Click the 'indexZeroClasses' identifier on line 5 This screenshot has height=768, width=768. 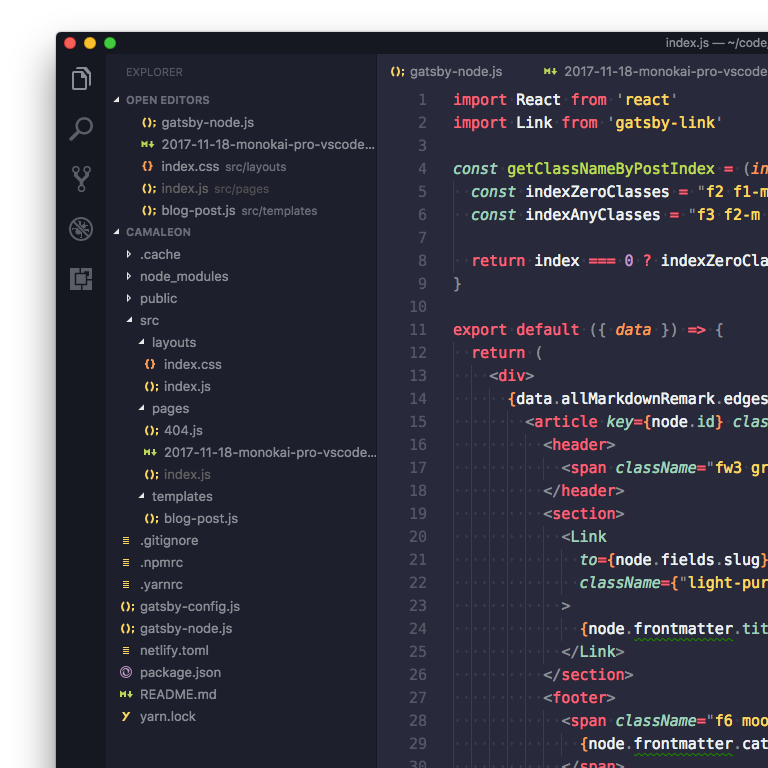[597, 192]
